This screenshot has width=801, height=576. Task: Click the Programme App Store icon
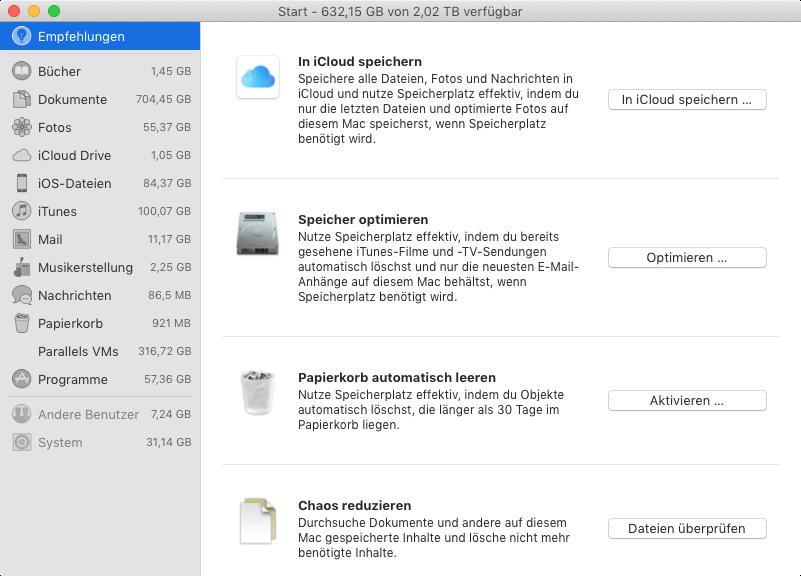pos(21,379)
